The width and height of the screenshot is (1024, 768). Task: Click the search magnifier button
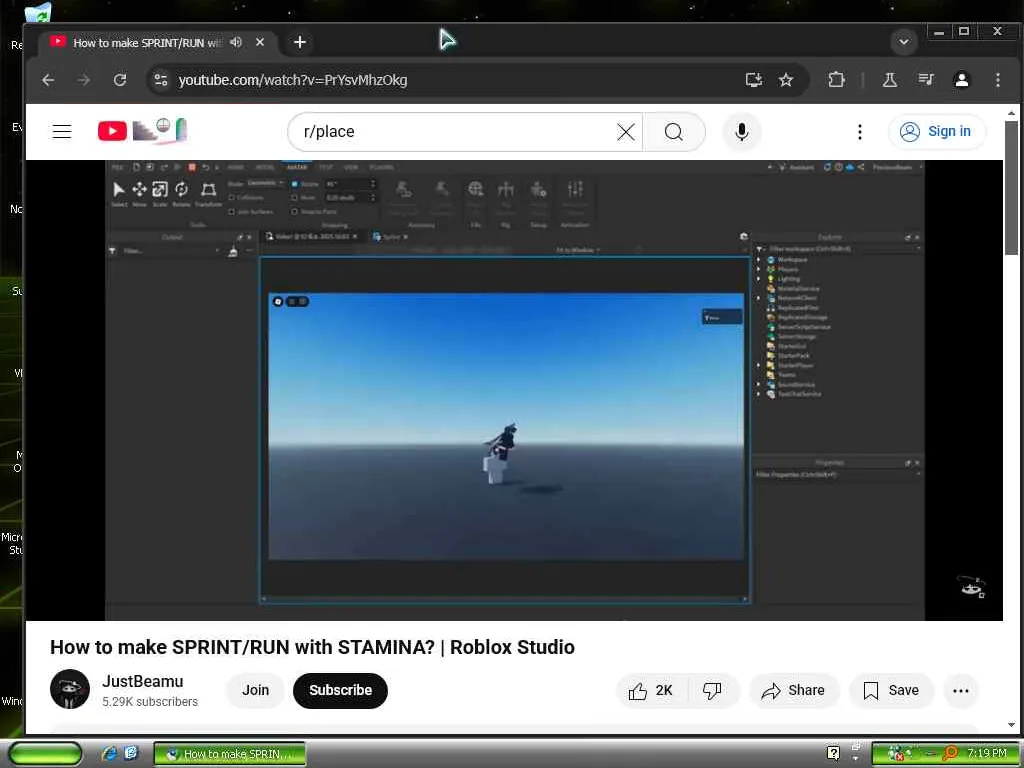coord(674,132)
